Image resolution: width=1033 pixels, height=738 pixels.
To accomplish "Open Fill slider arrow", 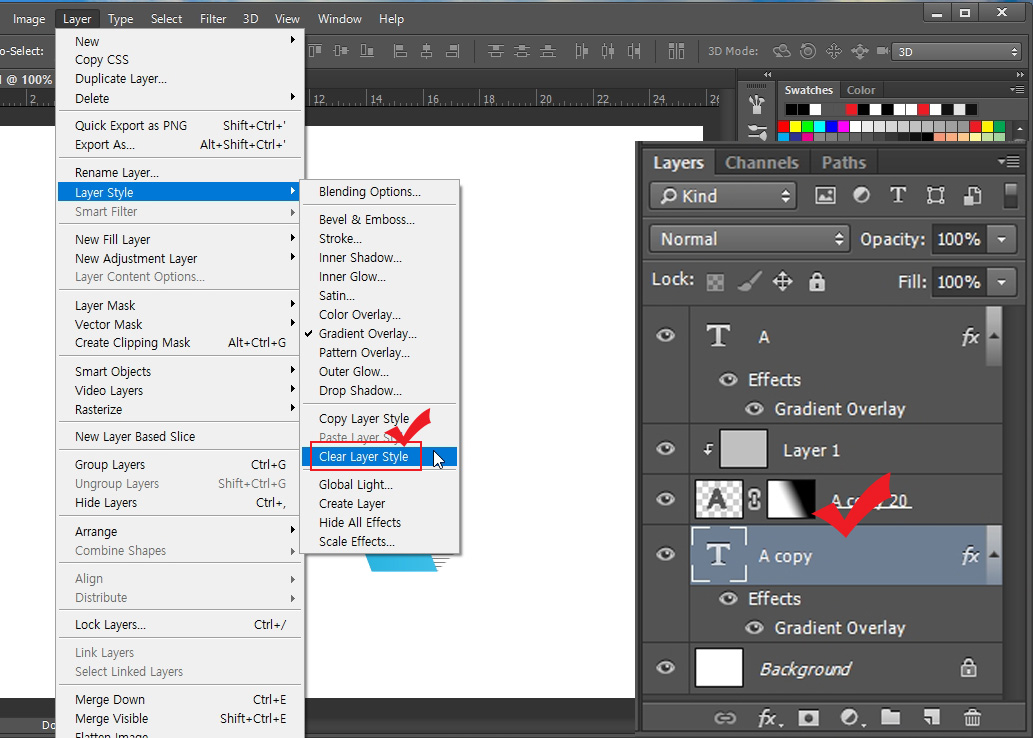I will 1001,282.
